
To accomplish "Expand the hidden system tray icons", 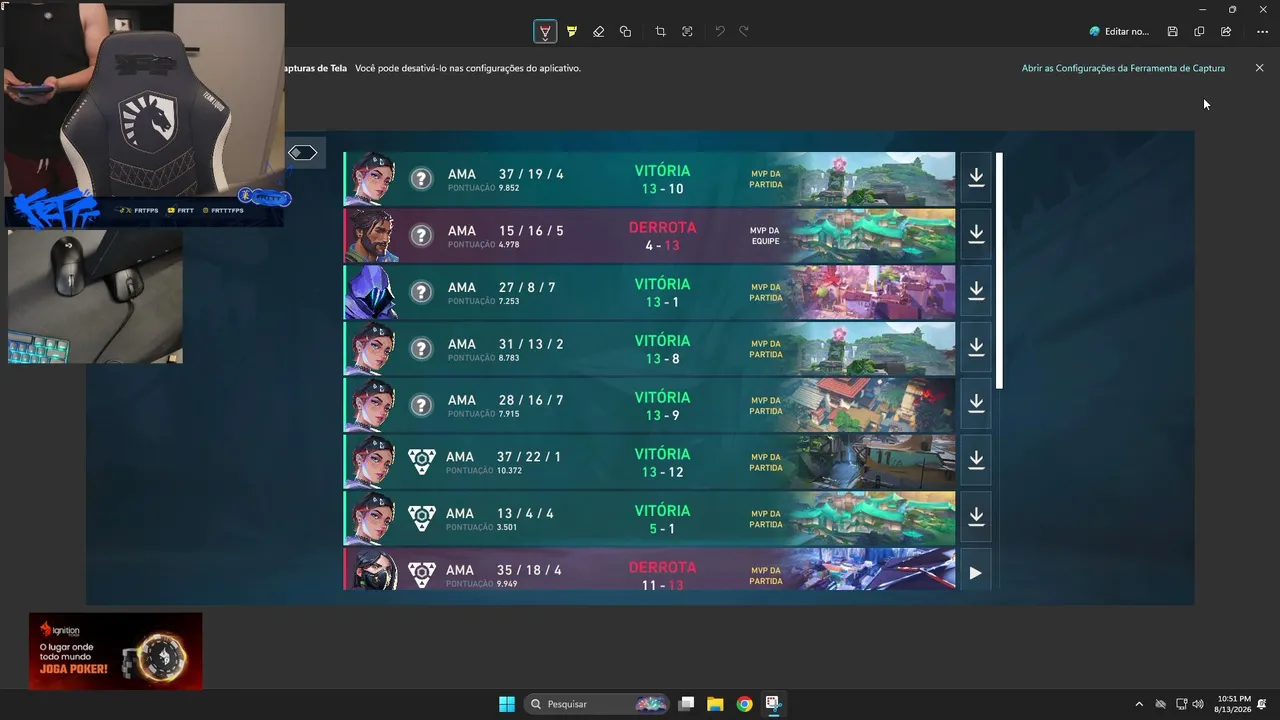I will [1138, 704].
